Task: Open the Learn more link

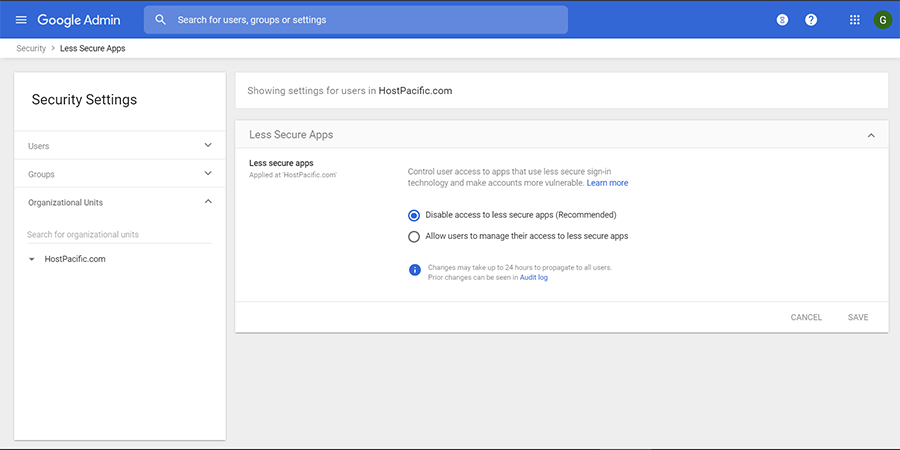Action: [x=607, y=183]
